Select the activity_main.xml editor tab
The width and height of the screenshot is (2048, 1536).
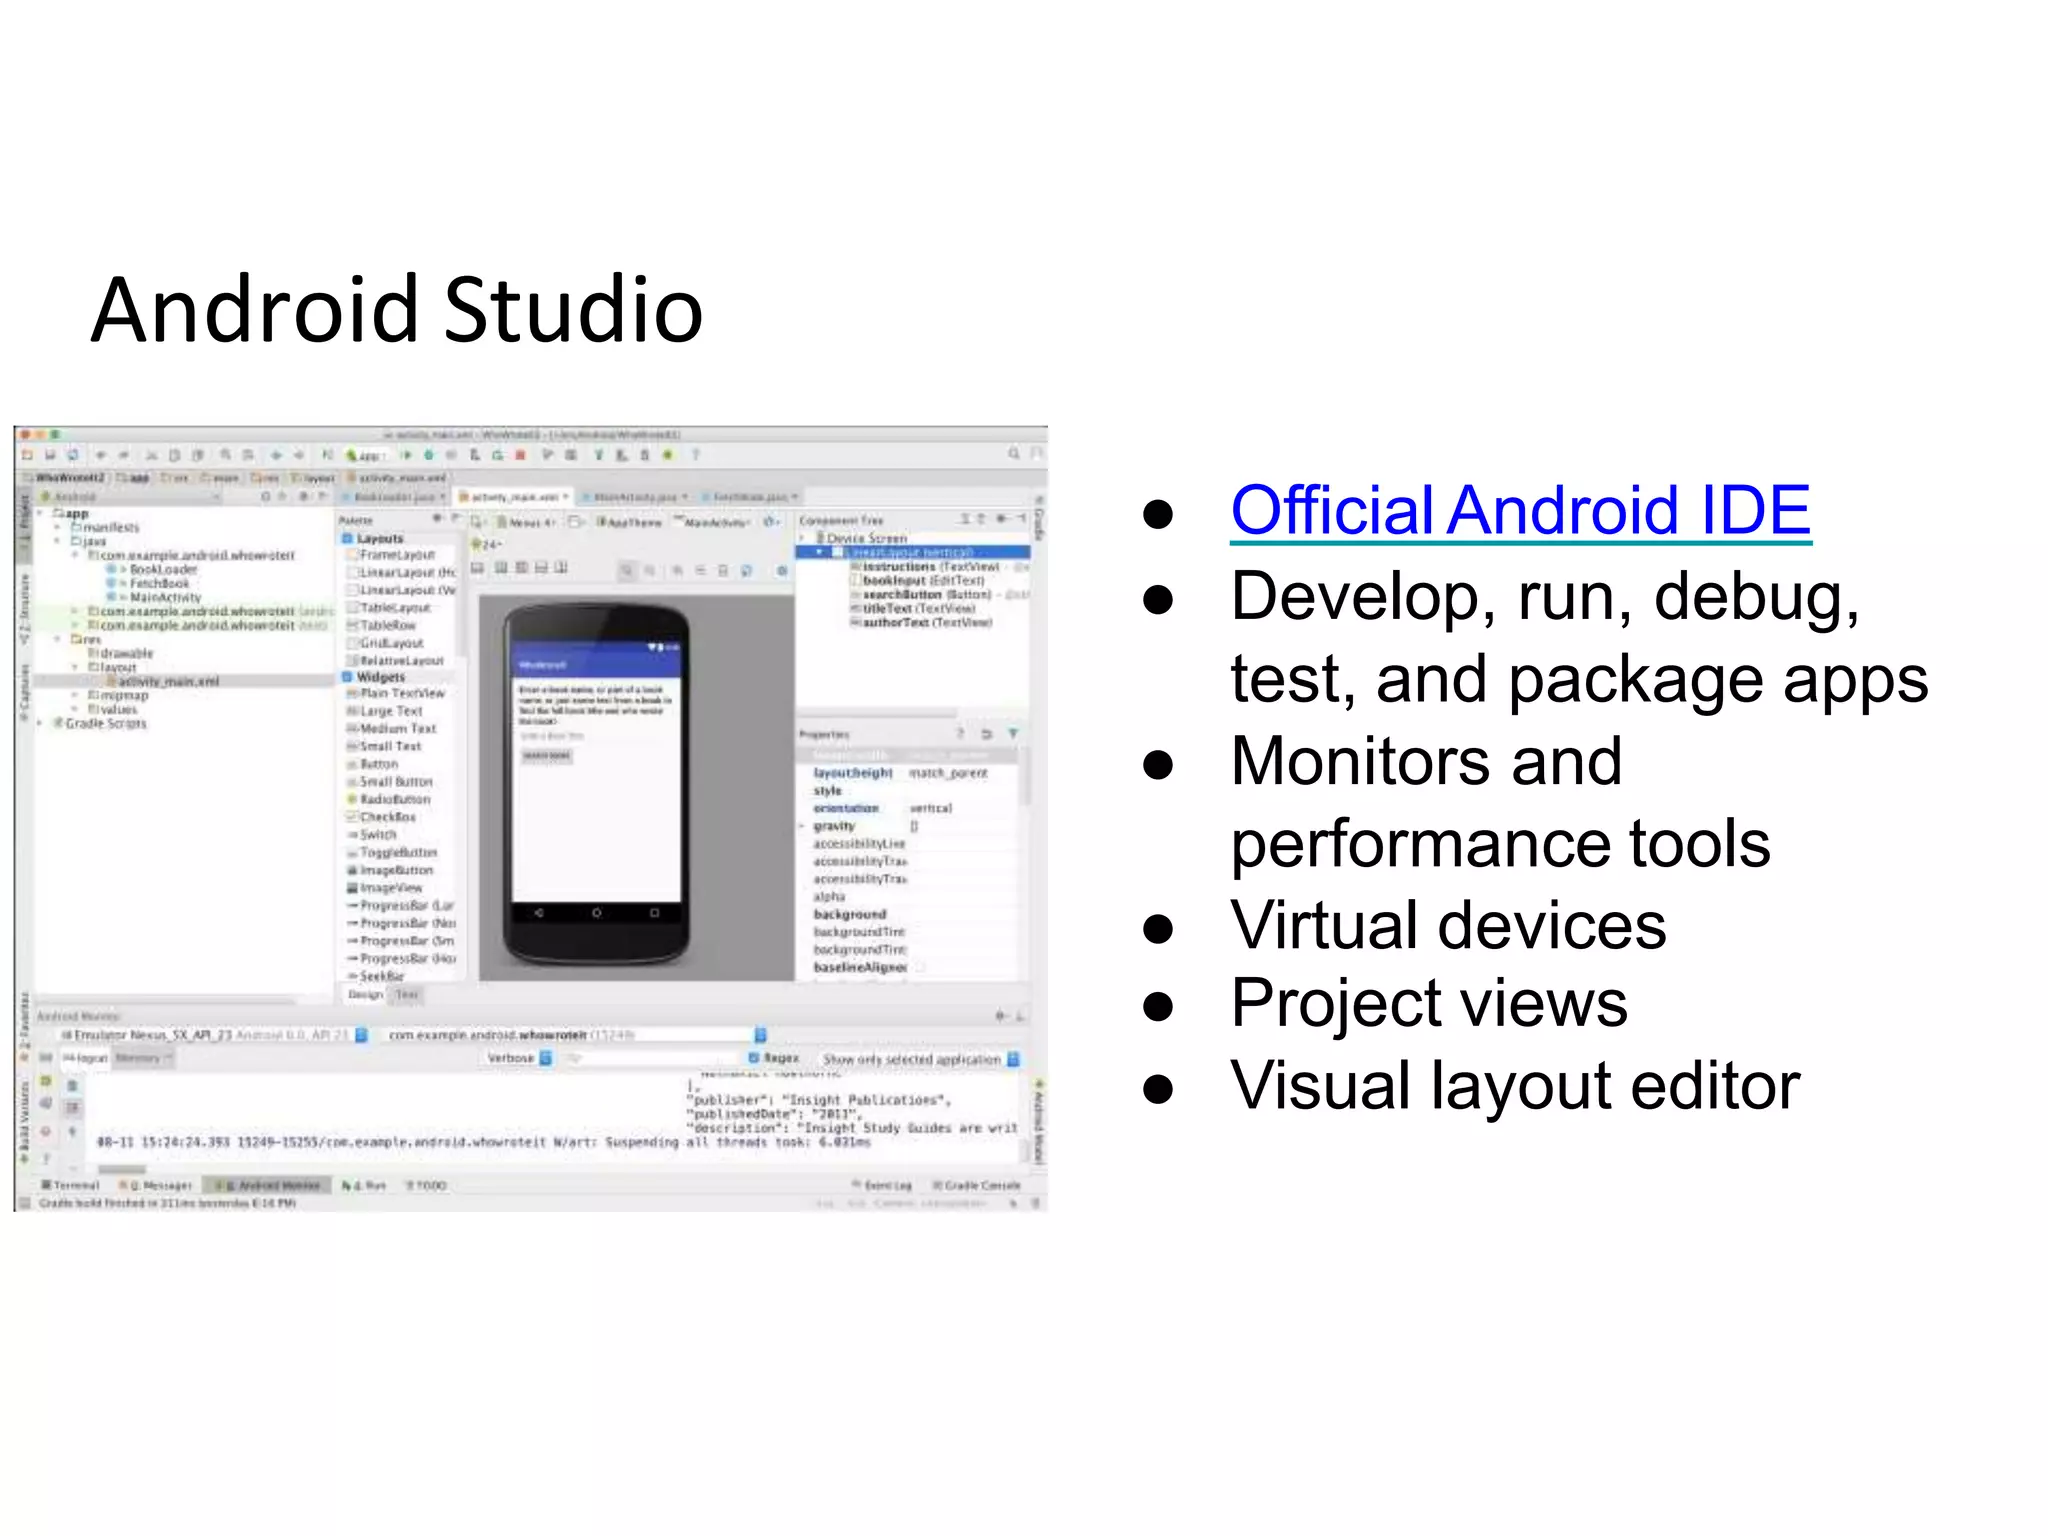click(514, 497)
